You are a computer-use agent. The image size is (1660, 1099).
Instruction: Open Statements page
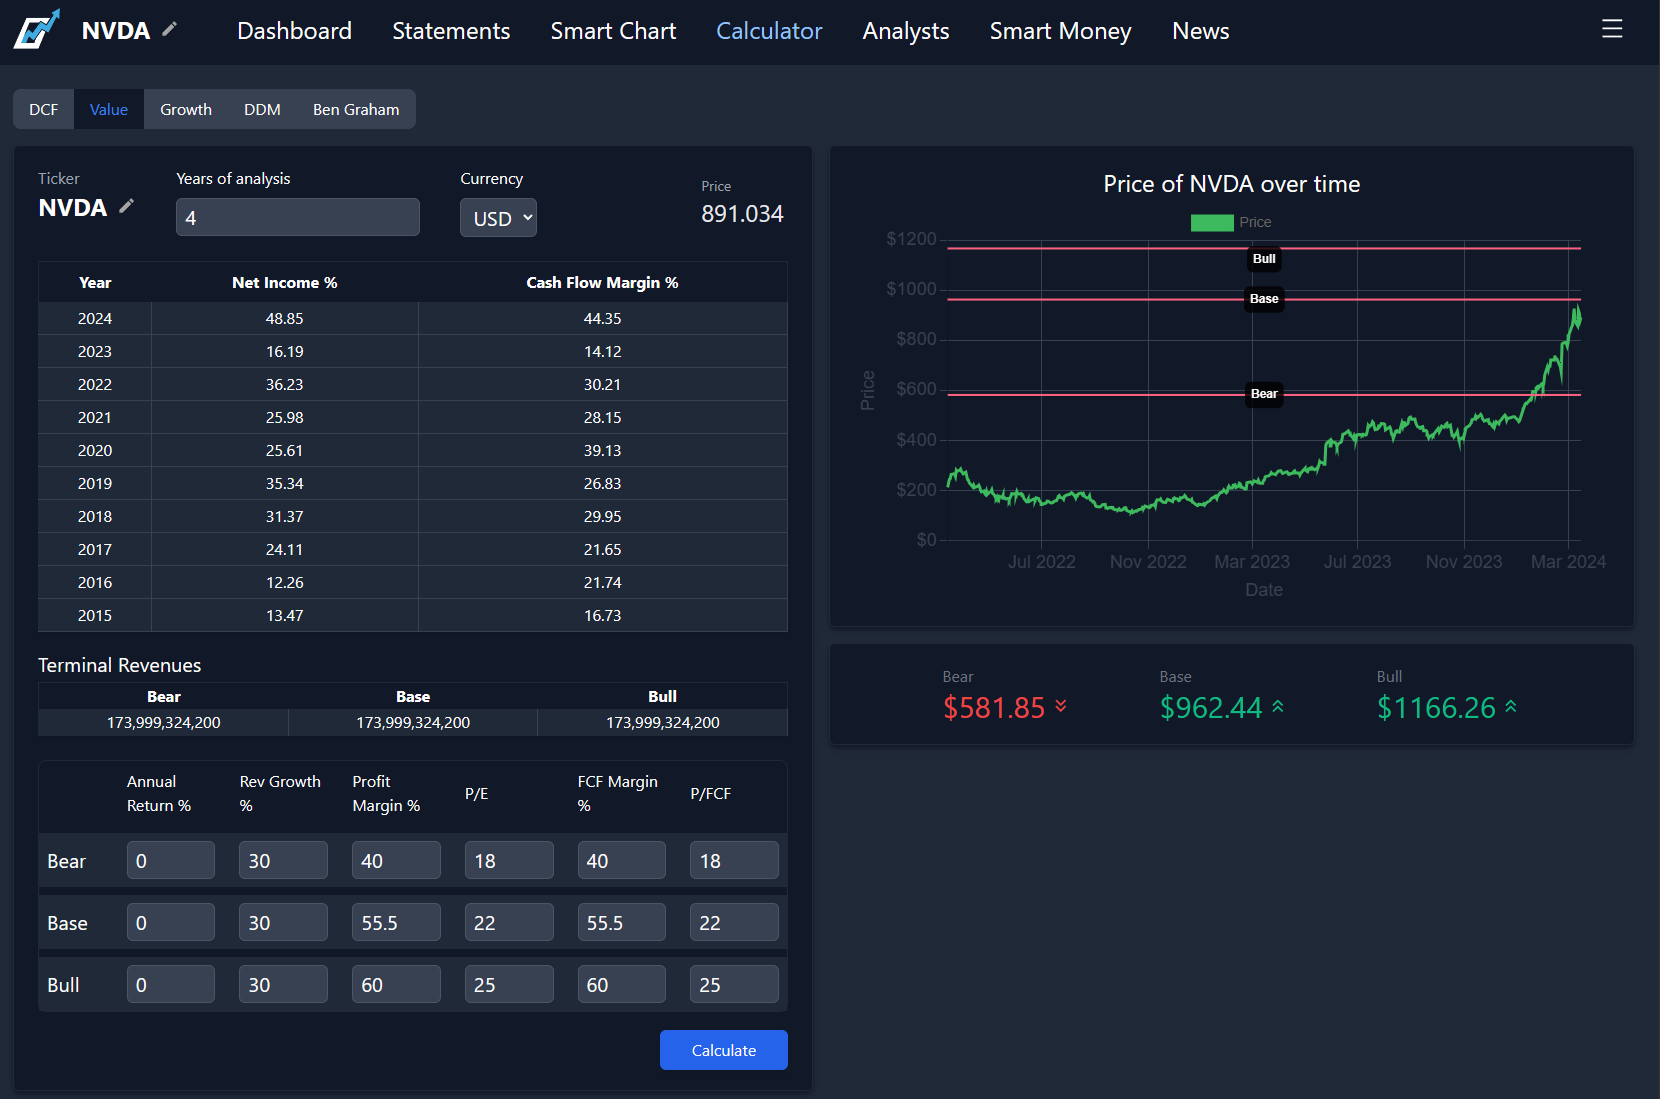[451, 31]
